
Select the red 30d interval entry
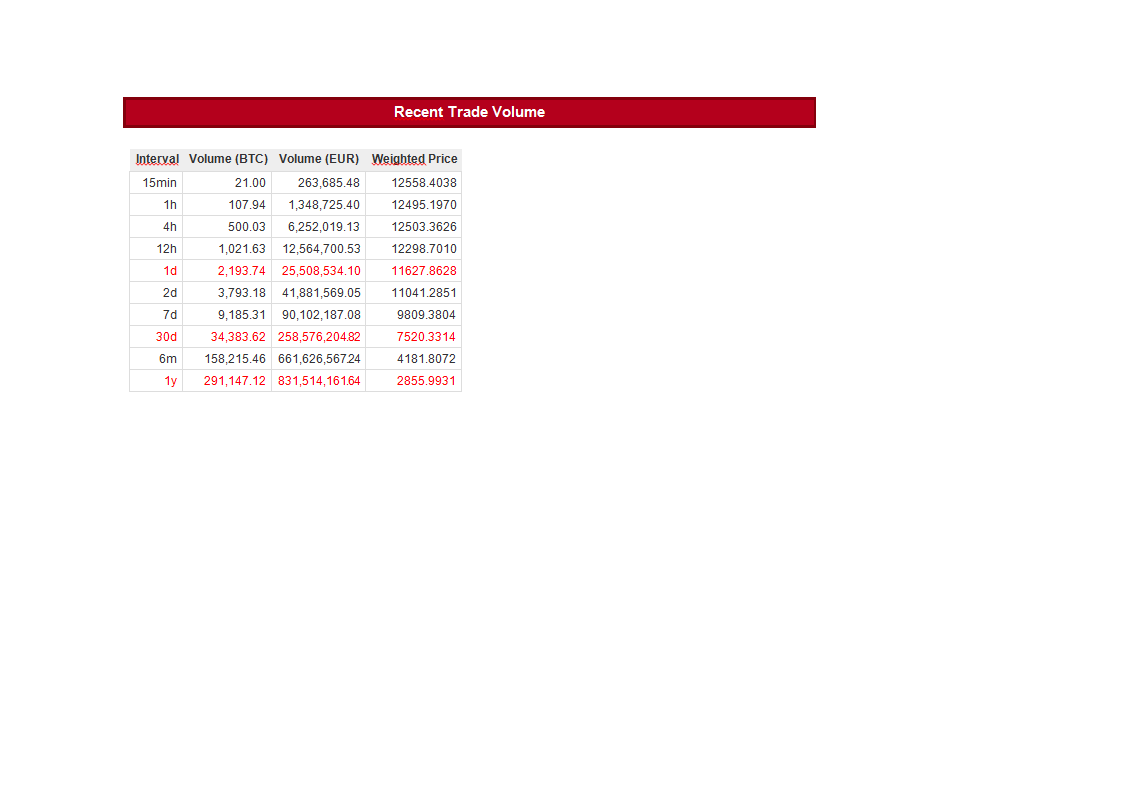pos(166,336)
